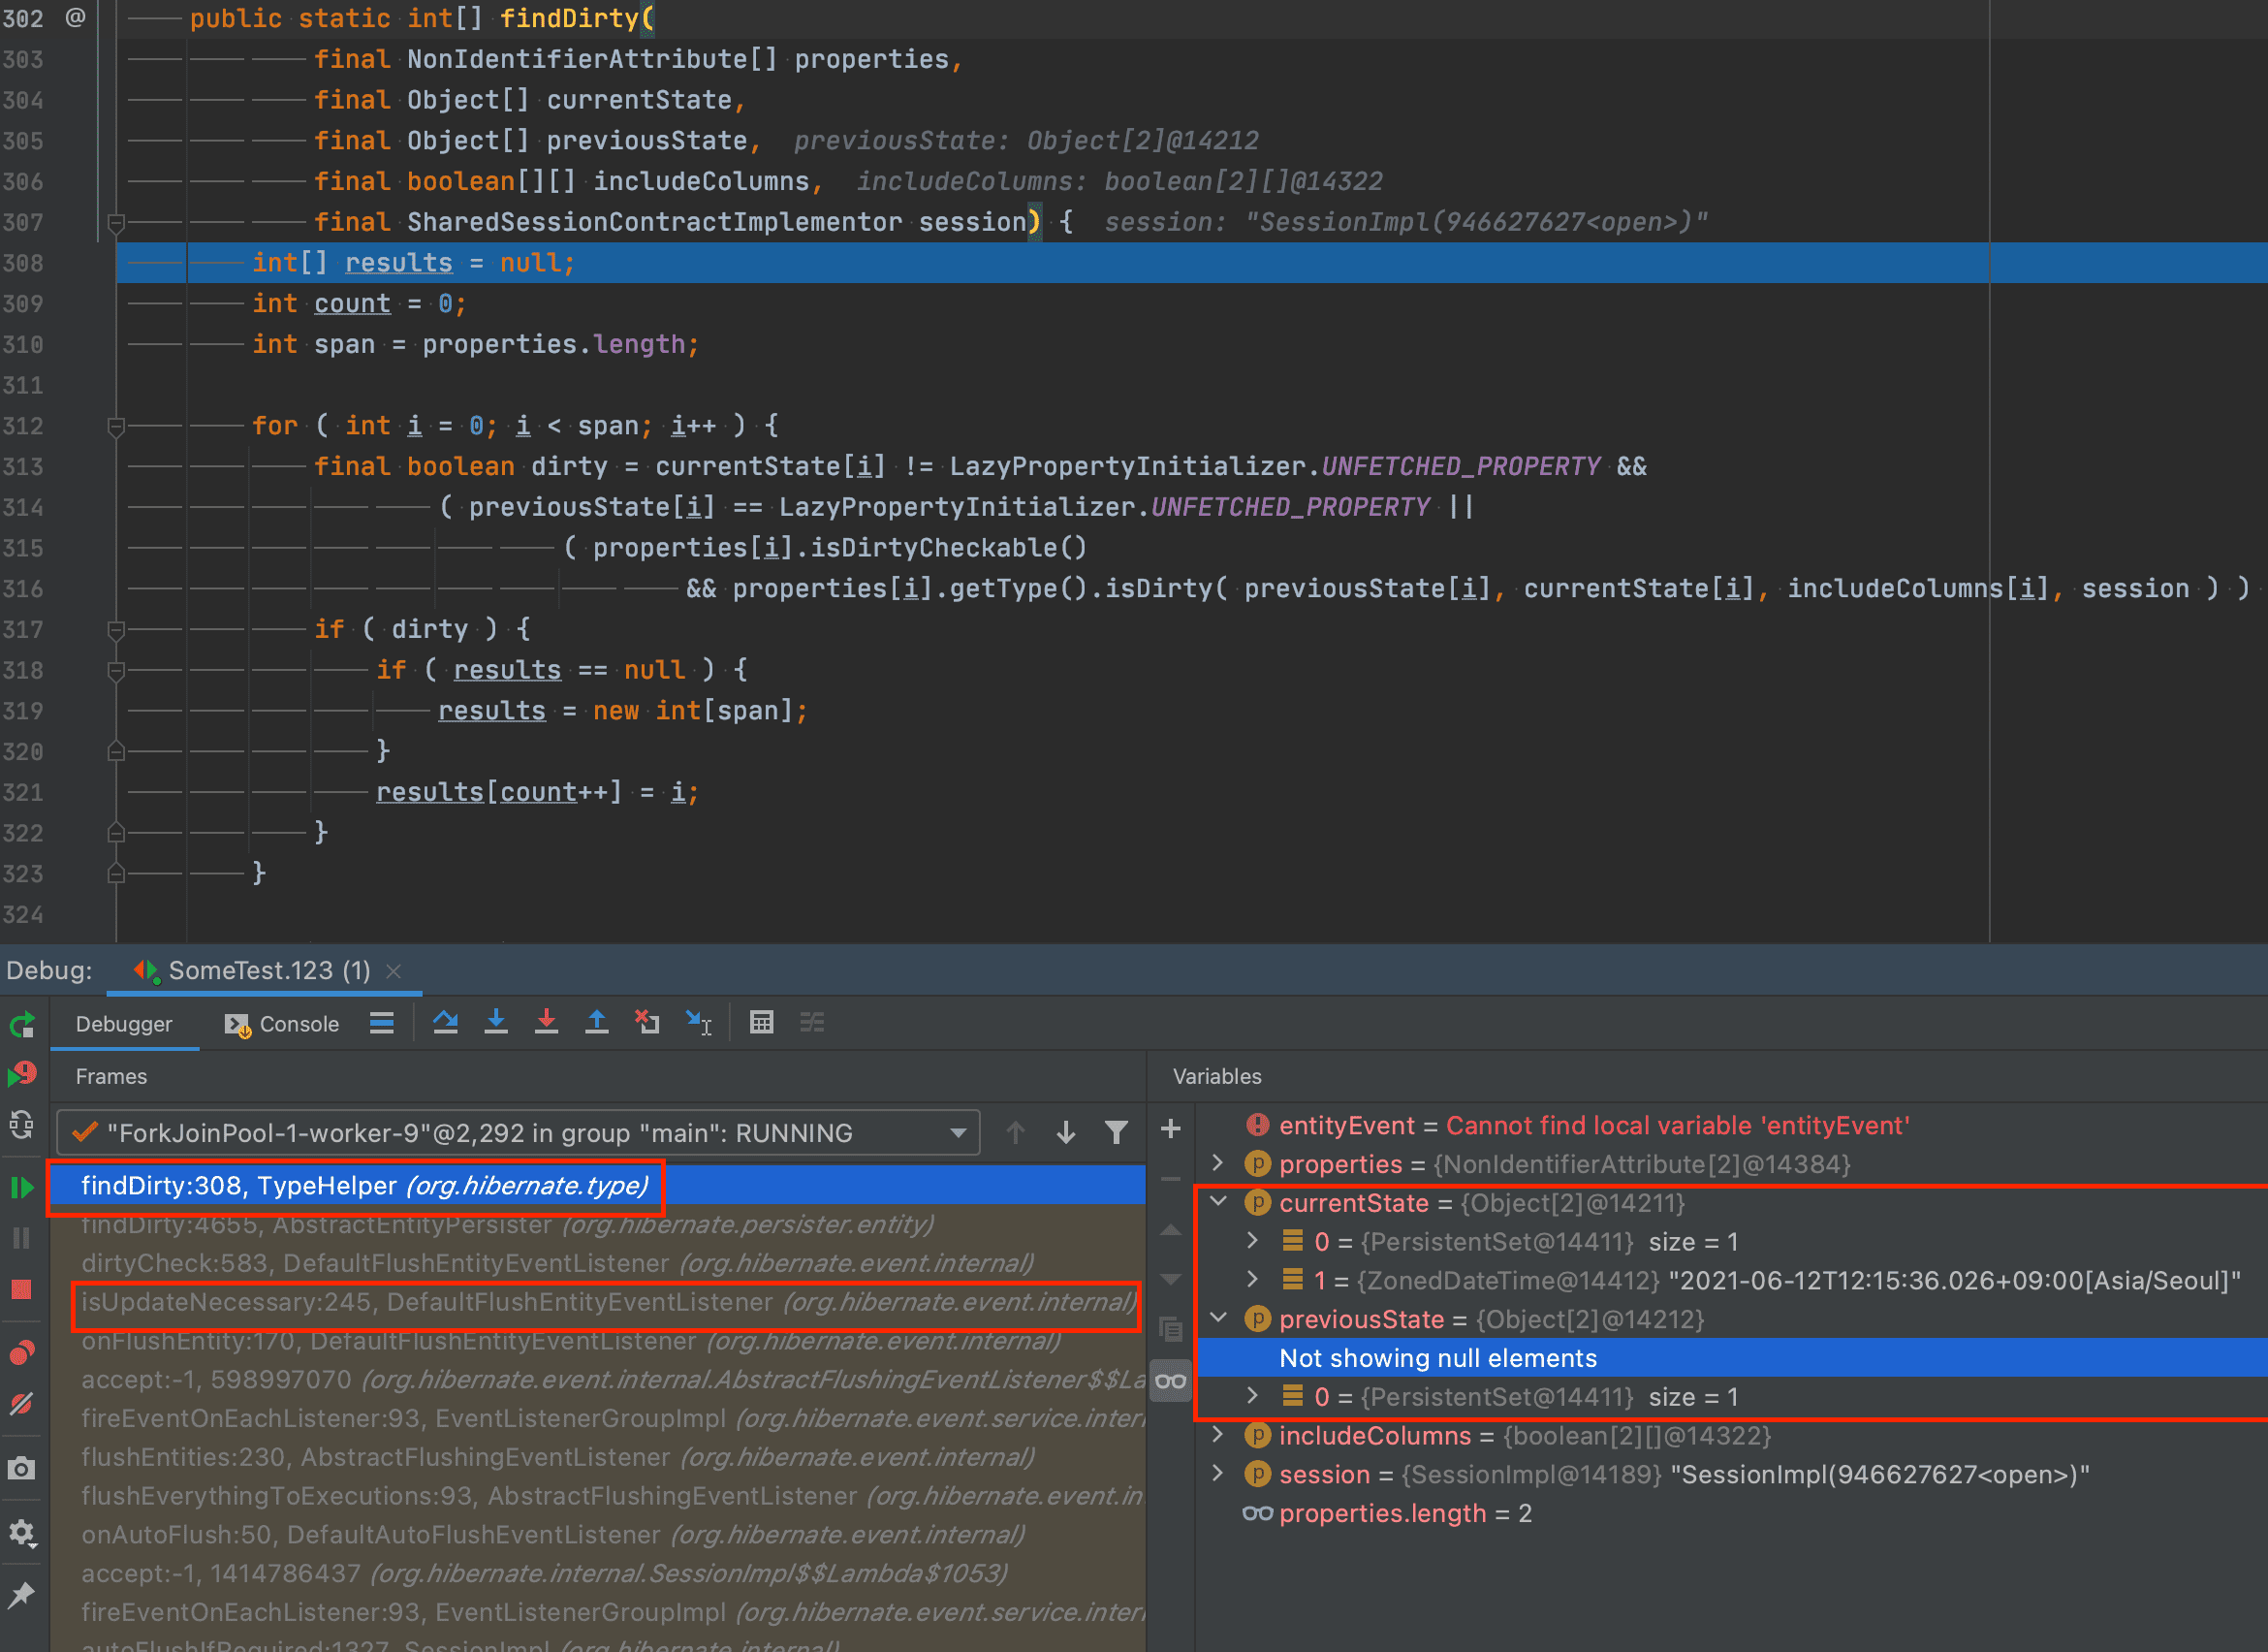Click the Step Over debugger icon
Image resolution: width=2268 pixels, height=1652 pixels.
point(446,1022)
